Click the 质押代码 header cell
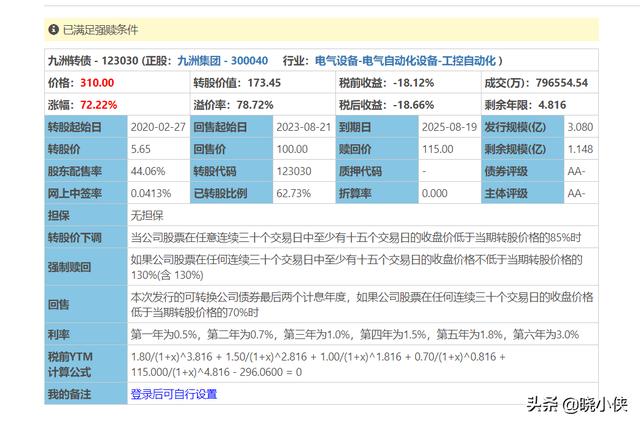 pyautogui.click(x=377, y=171)
